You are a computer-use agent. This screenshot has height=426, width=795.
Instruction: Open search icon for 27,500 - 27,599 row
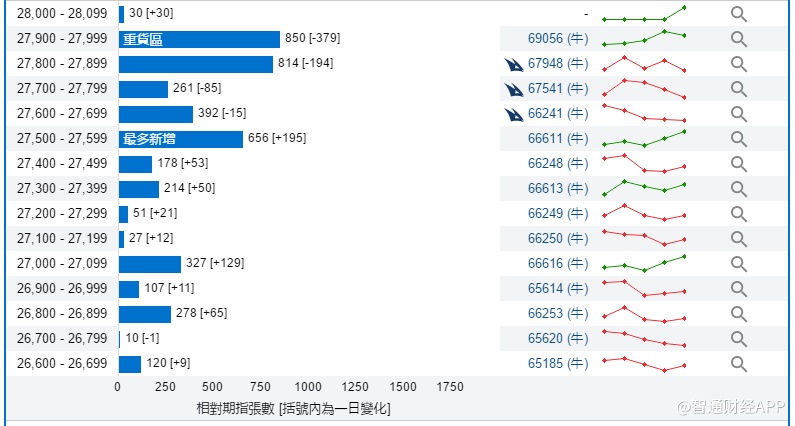(739, 139)
